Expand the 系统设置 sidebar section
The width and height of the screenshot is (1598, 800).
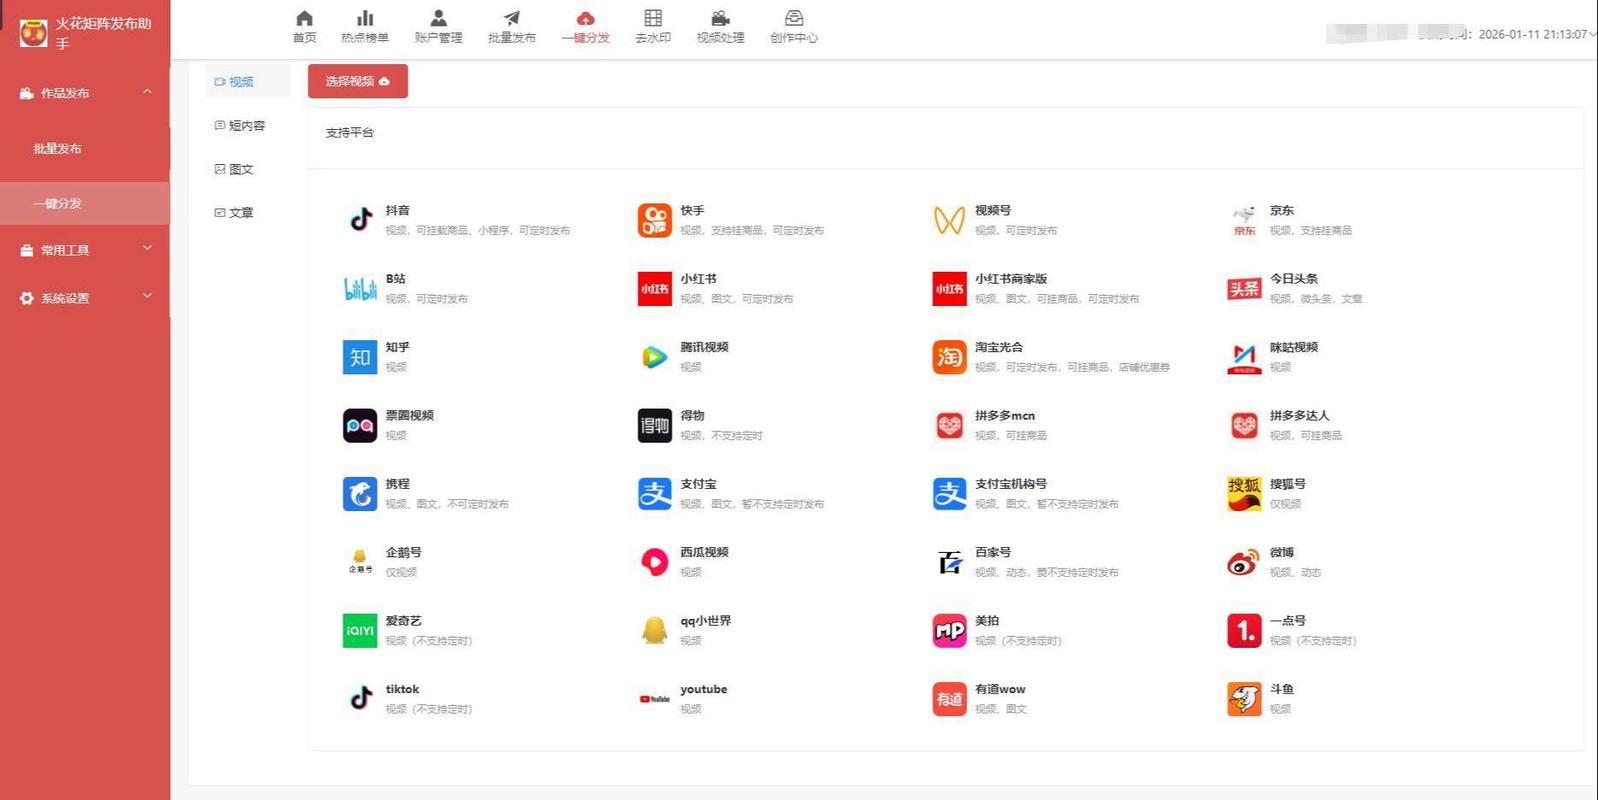pyautogui.click(x=85, y=298)
